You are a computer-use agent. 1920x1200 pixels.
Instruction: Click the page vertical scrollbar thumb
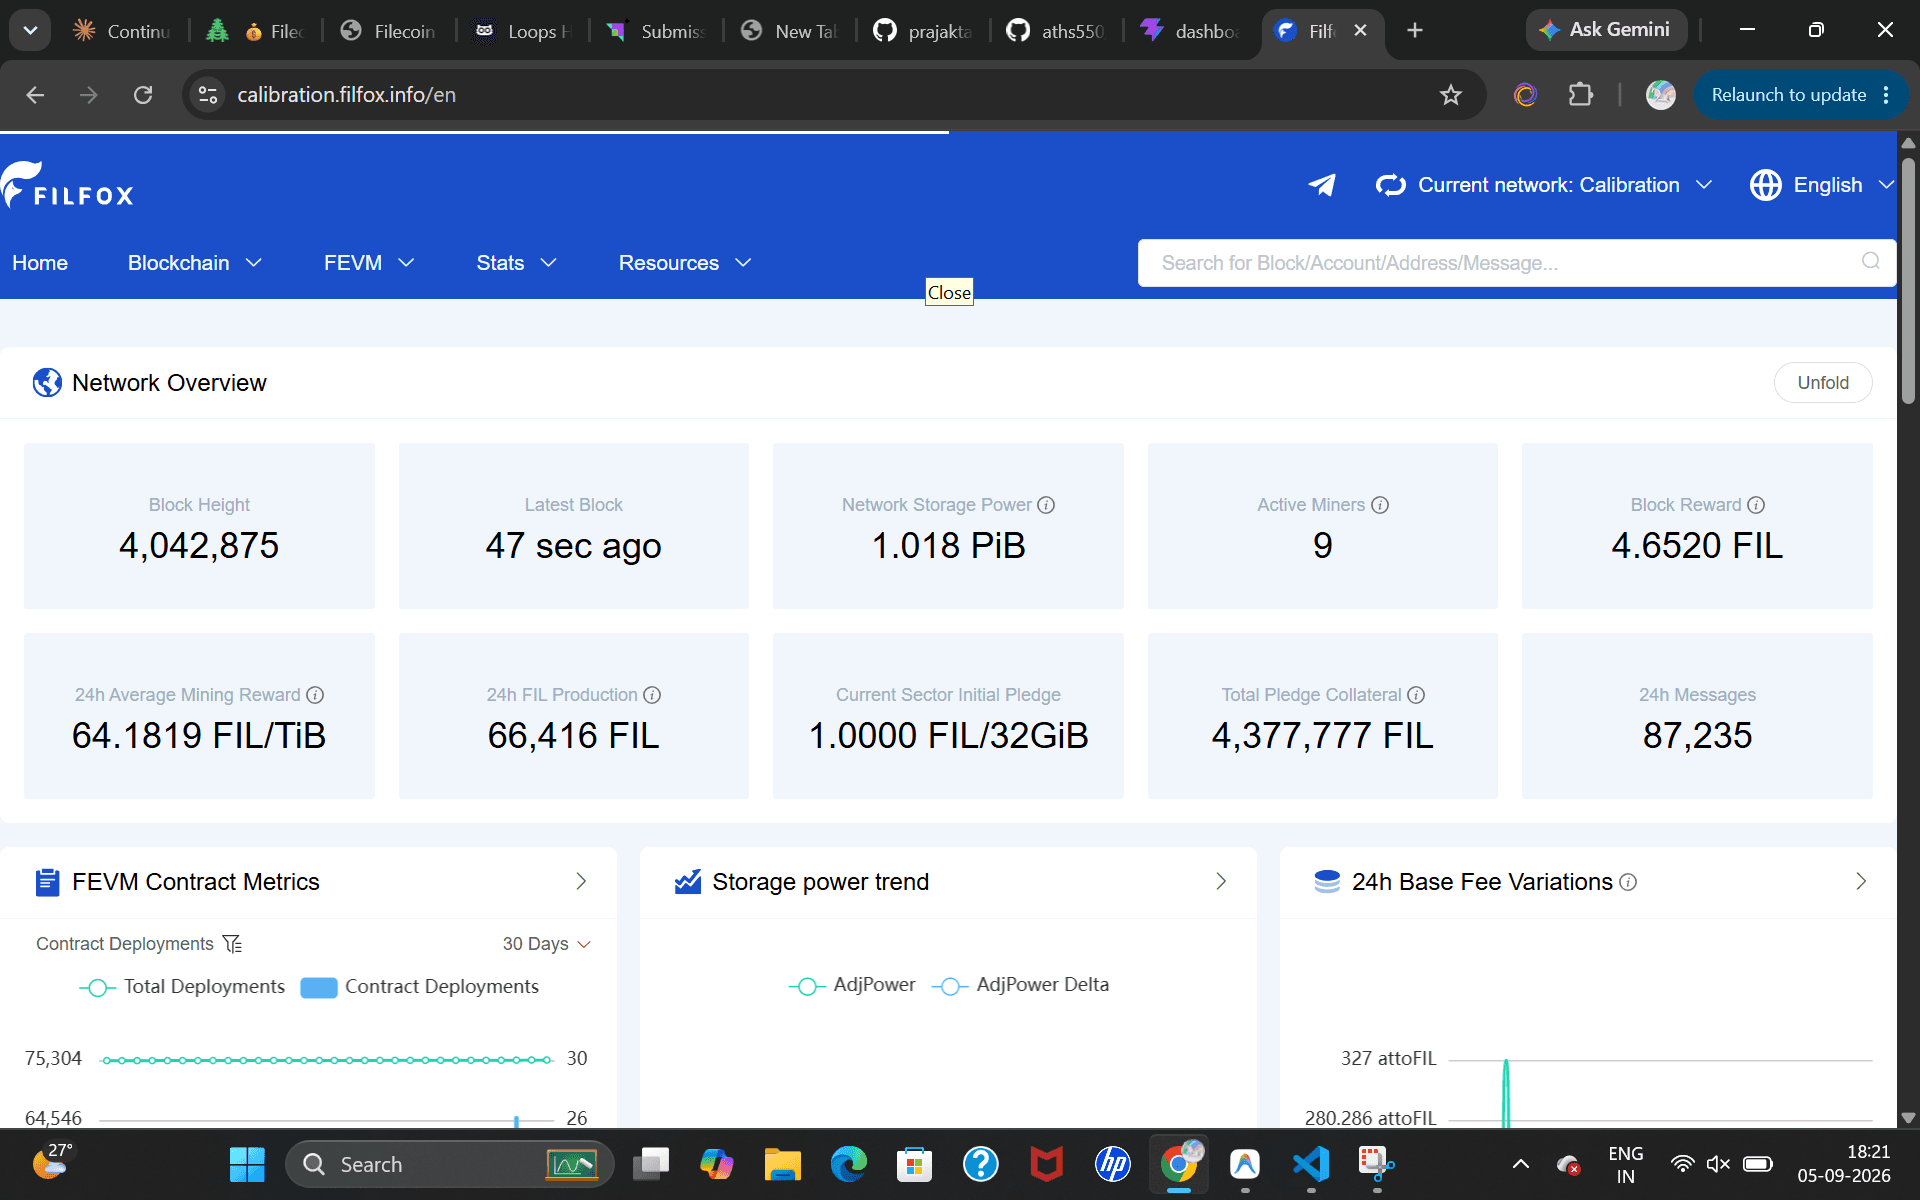[x=1908, y=280]
